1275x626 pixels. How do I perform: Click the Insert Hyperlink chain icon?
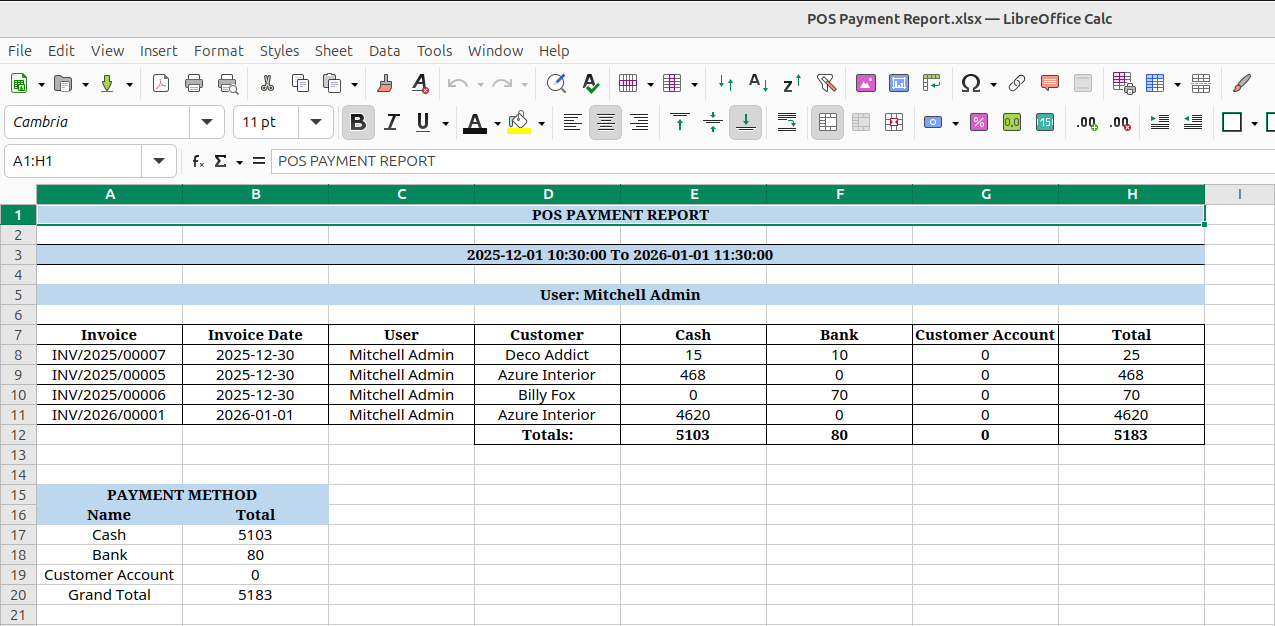1016,84
